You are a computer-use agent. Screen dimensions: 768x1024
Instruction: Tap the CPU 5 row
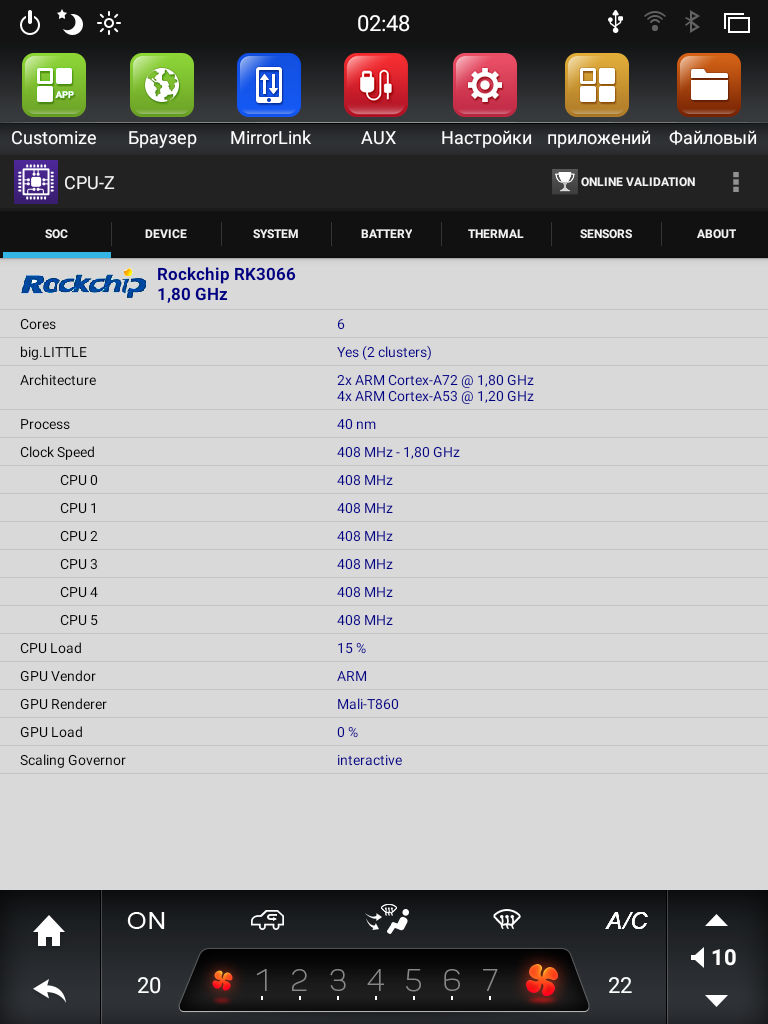384,620
